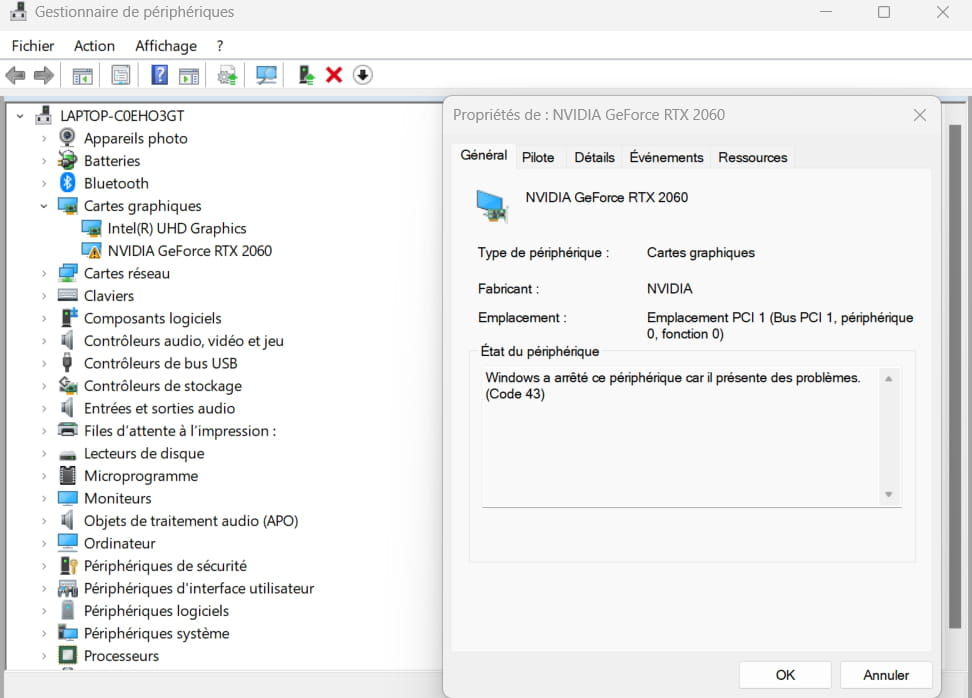Click the red X Uninstall device icon
The width and height of the screenshot is (972, 698).
click(334, 75)
